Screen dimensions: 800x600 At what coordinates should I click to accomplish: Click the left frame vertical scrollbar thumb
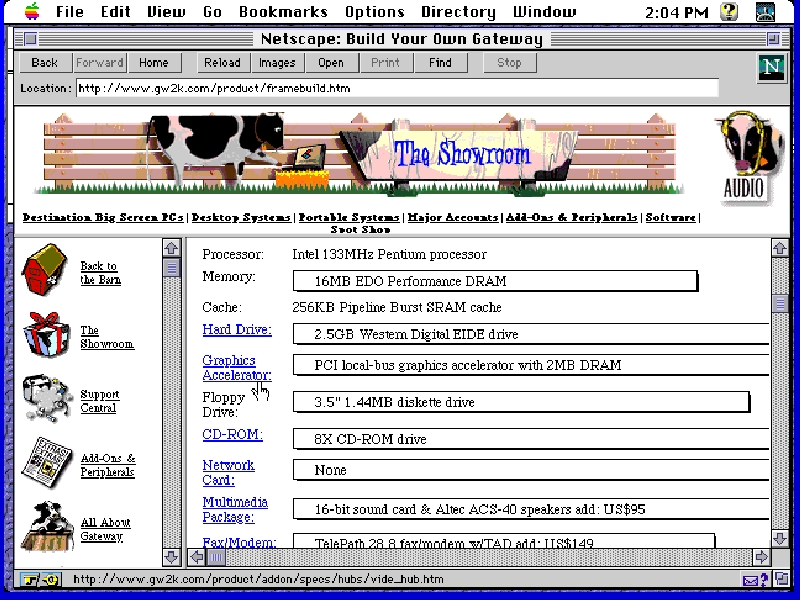171,267
